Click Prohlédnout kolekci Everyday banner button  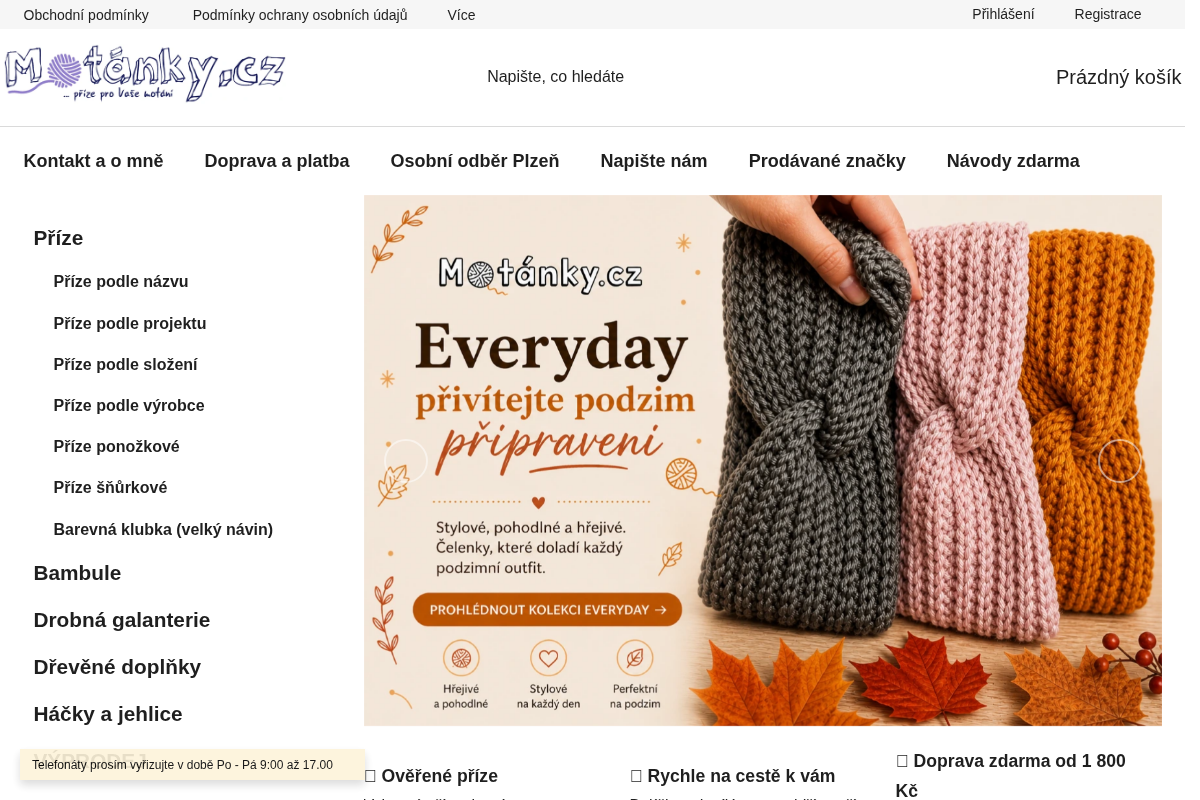pos(547,610)
